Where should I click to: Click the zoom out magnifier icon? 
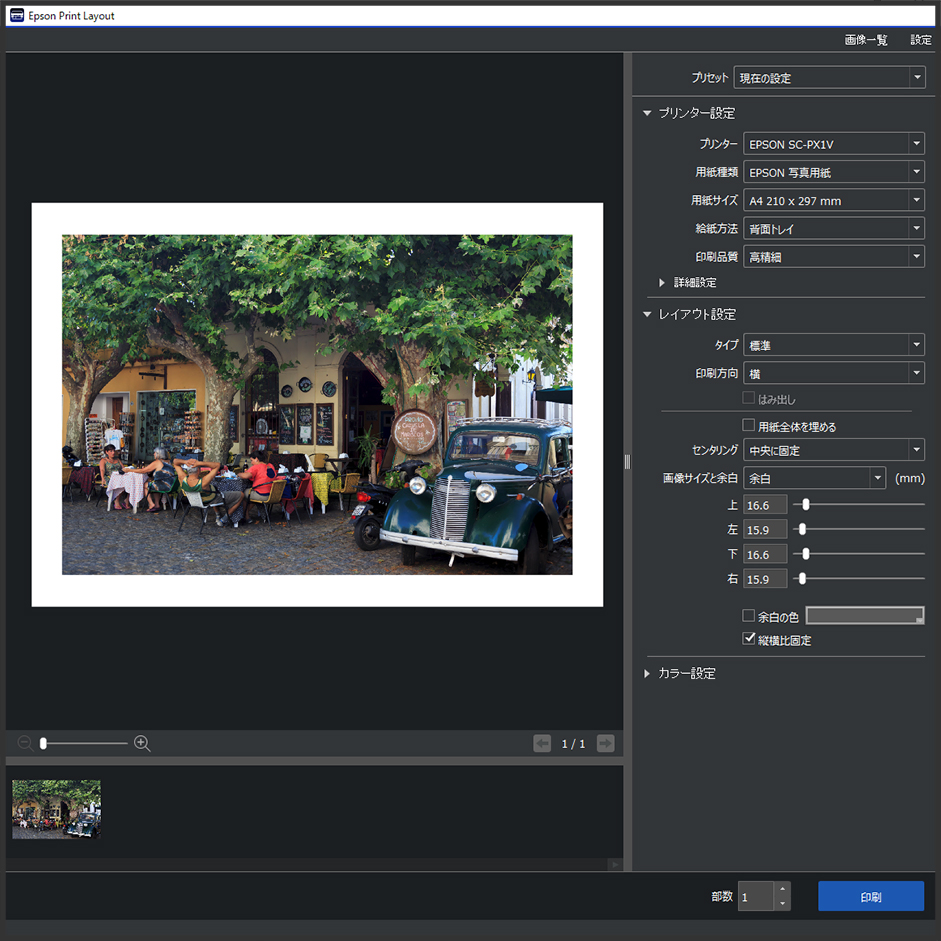tap(25, 743)
